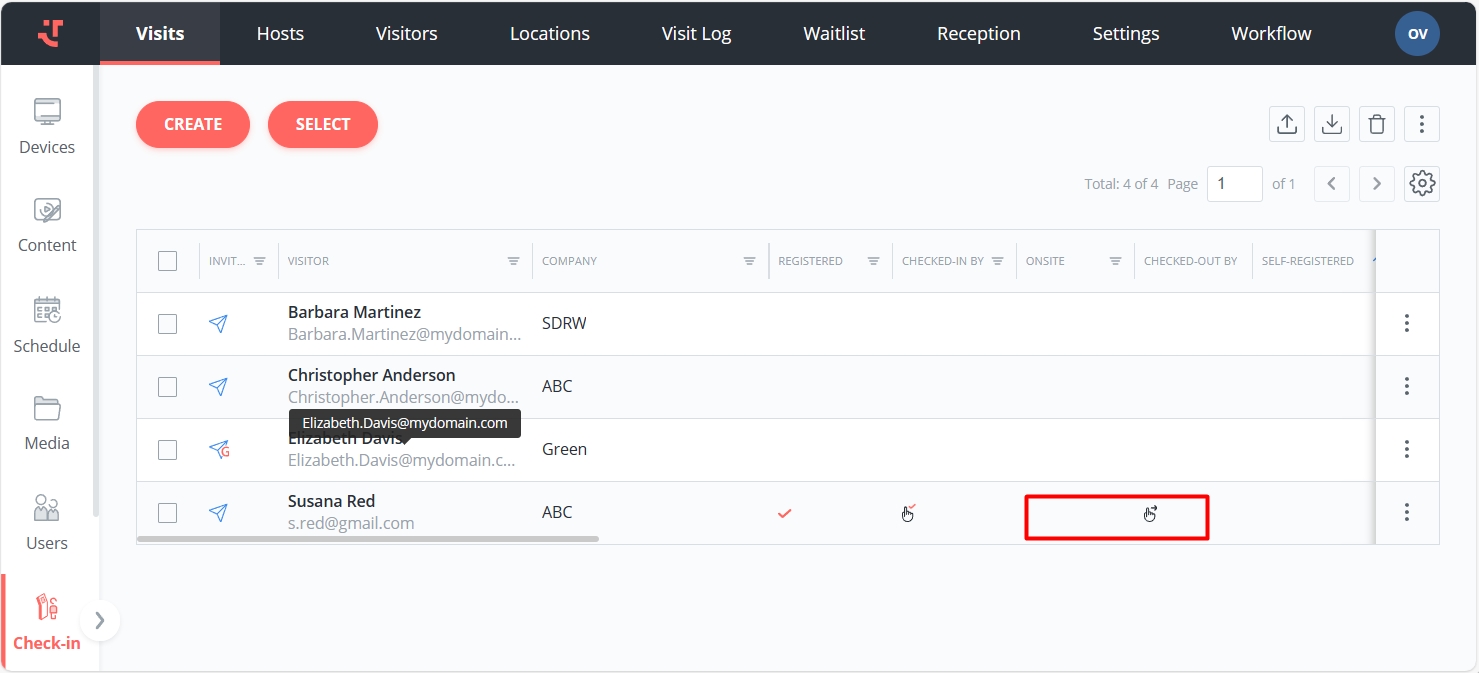Screen dimensions: 1479x673
Task: Open the table settings gear icon
Action: [x=1422, y=183]
